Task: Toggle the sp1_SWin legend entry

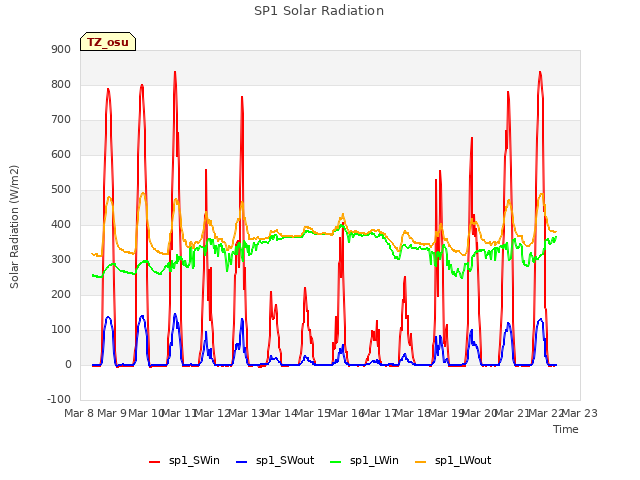Action: point(184,461)
